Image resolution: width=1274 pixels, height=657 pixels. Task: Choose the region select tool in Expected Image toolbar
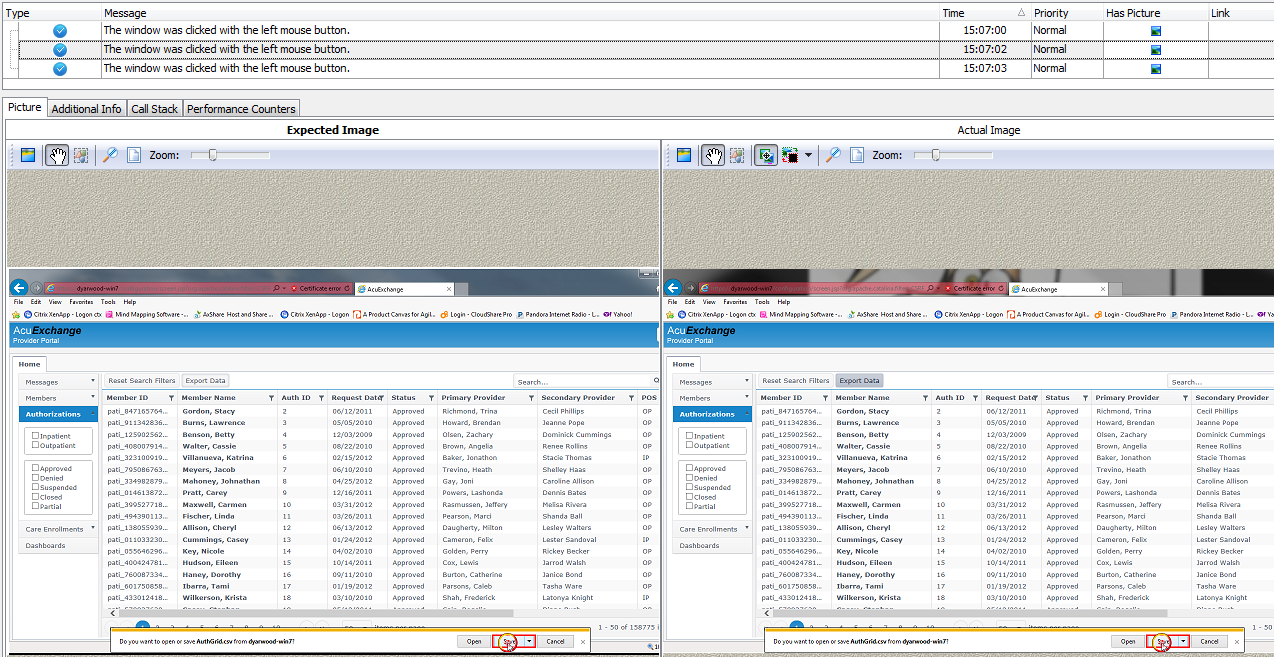click(81, 155)
